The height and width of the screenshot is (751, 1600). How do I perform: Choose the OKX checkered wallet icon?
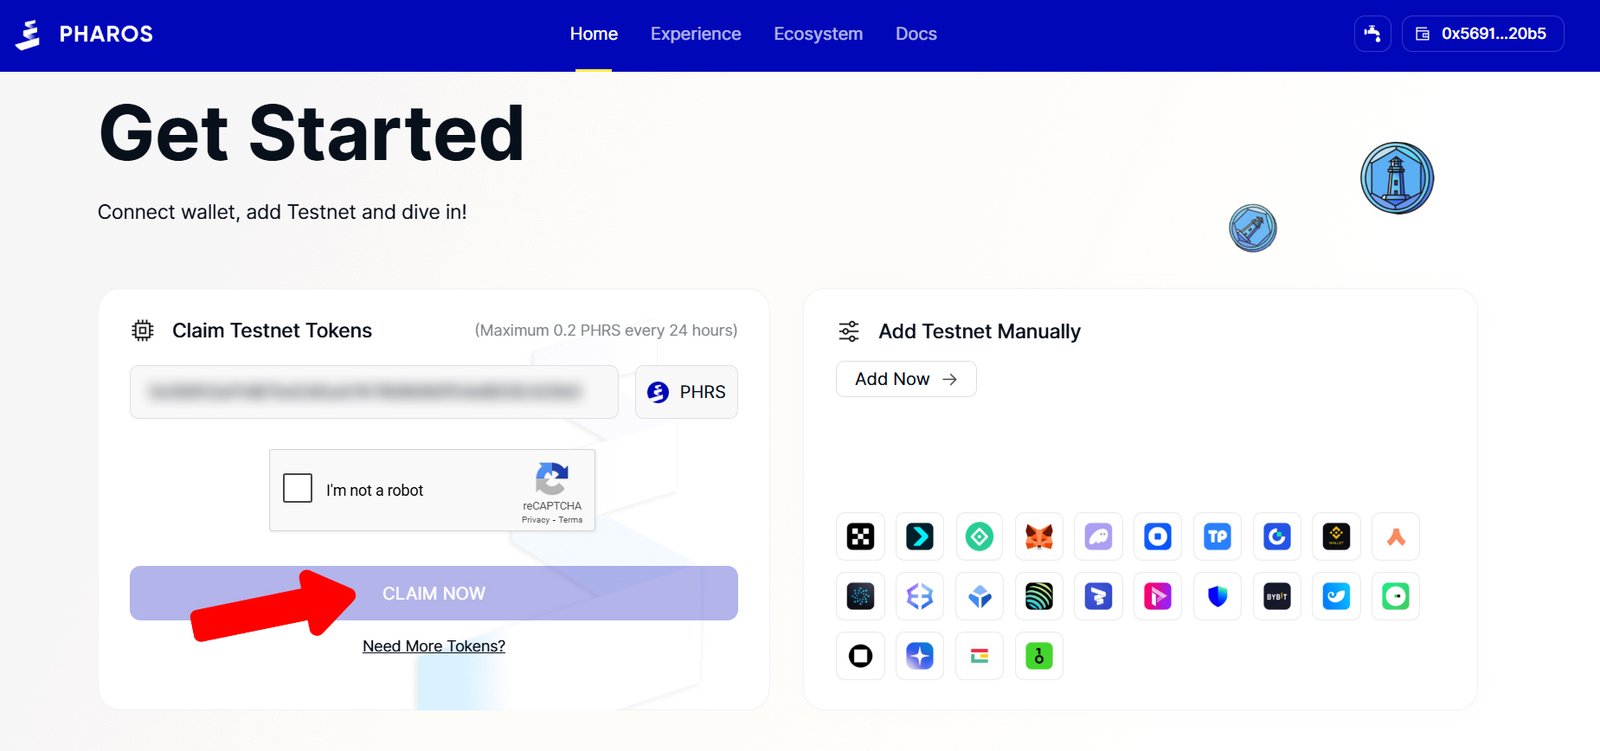(x=860, y=537)
